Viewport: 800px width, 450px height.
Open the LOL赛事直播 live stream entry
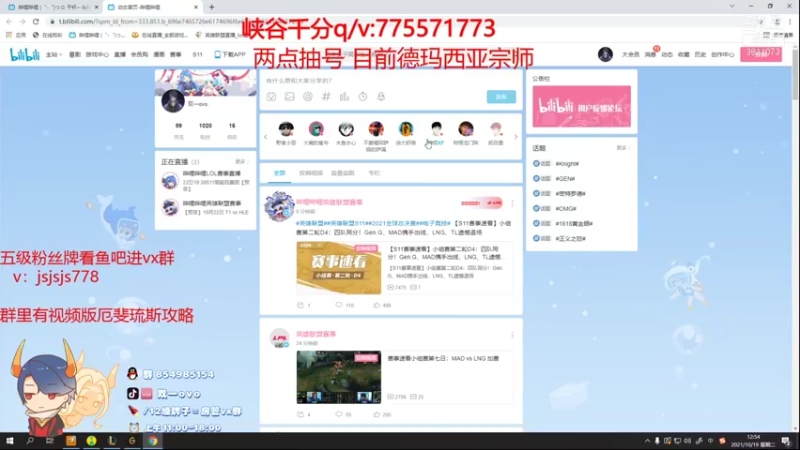coord(206,181)
